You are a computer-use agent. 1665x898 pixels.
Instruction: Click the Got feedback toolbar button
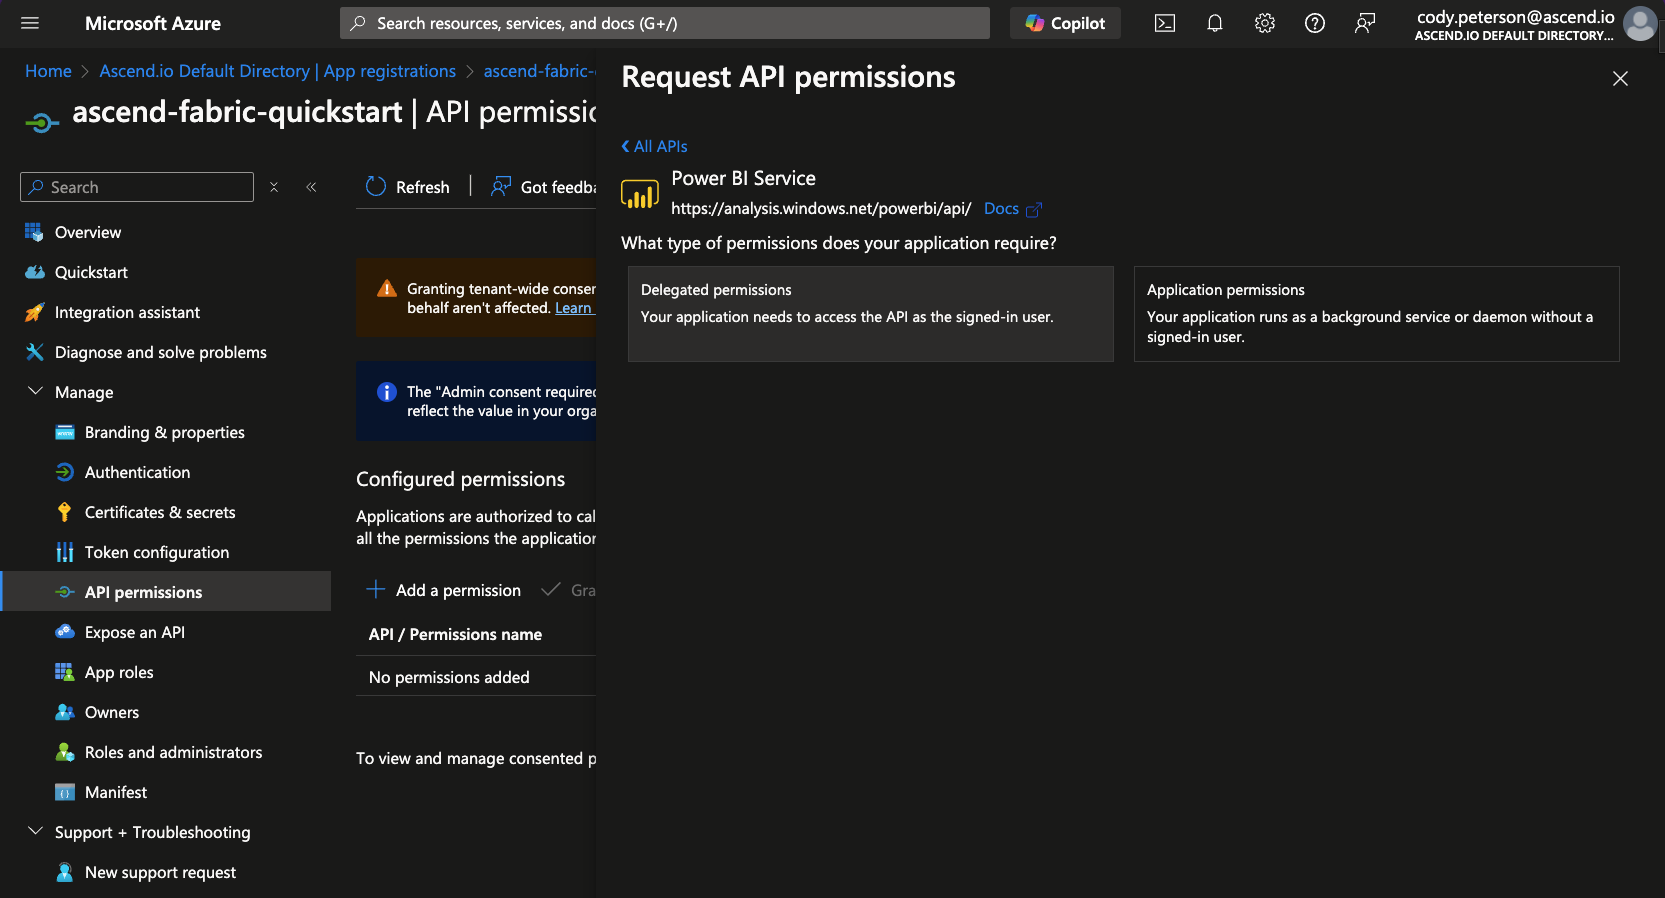pyautogui.click(x=543, y=187)
